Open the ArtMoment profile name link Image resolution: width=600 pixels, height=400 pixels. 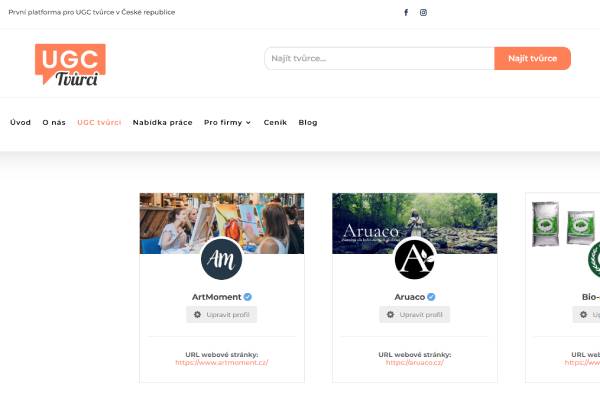coord(217,297)
